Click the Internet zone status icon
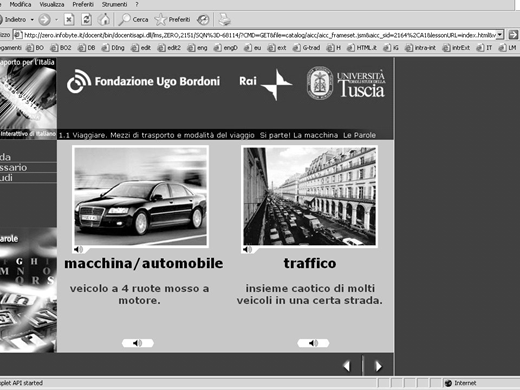 tap(448, 383)
